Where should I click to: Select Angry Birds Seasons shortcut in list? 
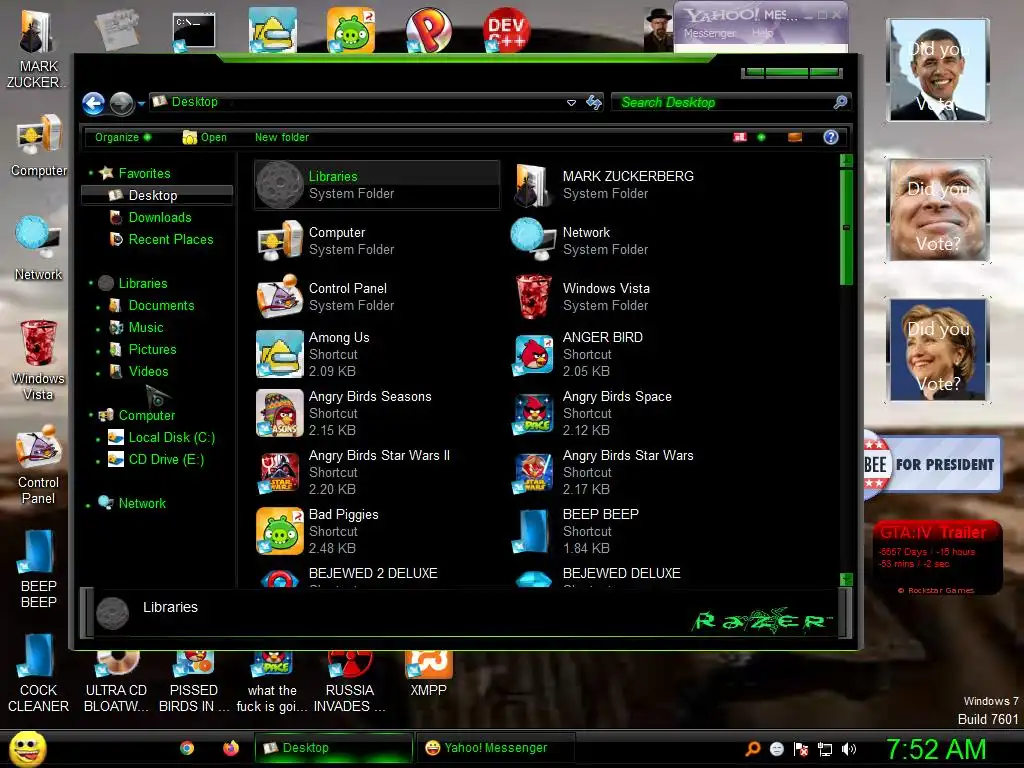coord(377,413)
